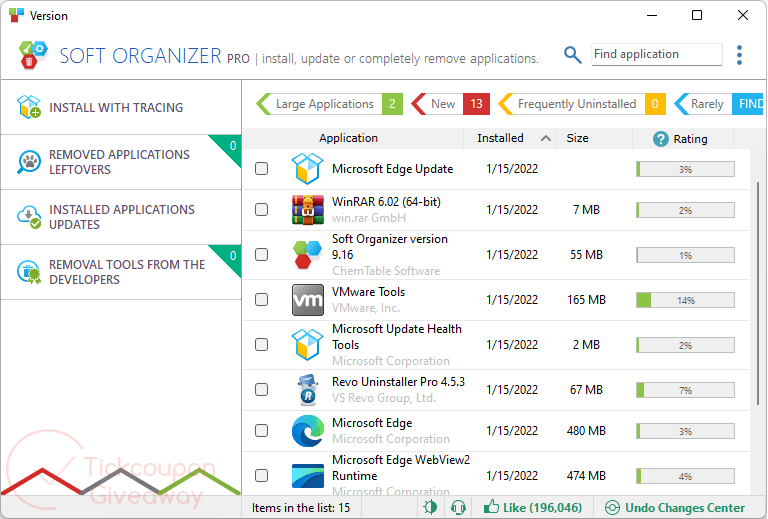
Task: Click the Edge WebView2 Runtime icon
Action: pyautogui.click(x=308, y=476)
